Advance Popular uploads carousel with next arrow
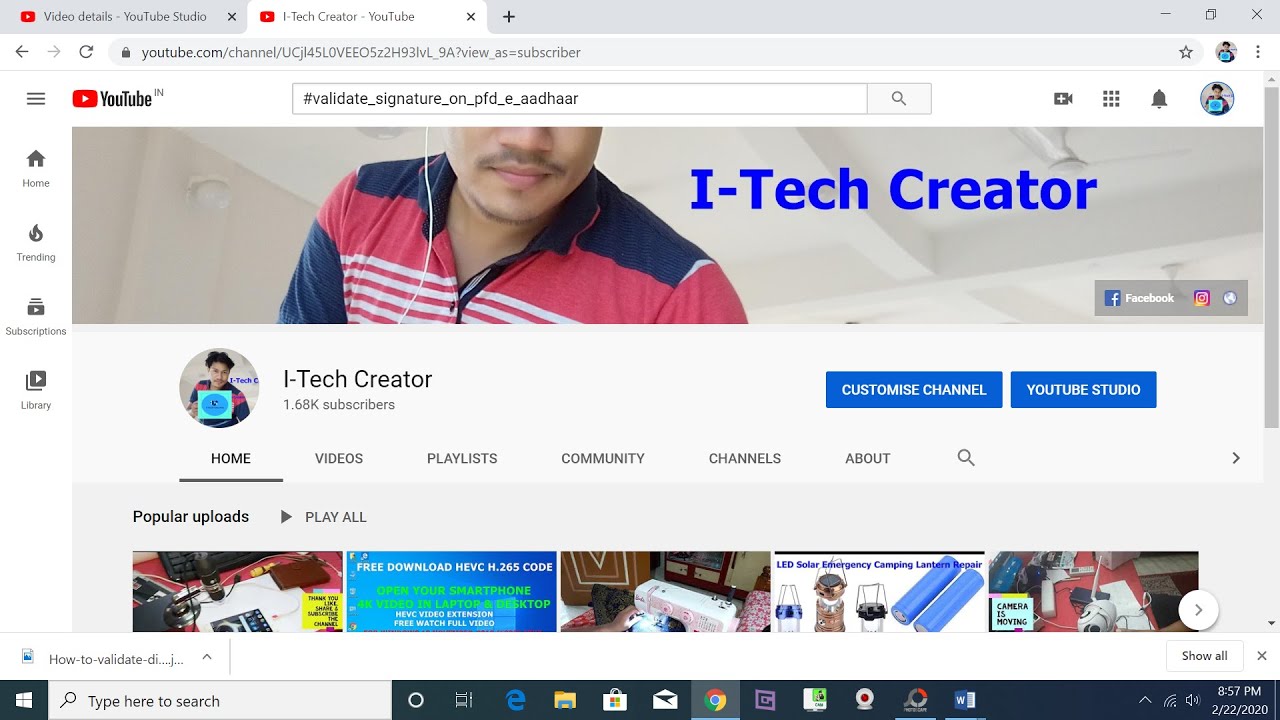The width and height of the screenshot is (1280, 720). (1198, 610)
